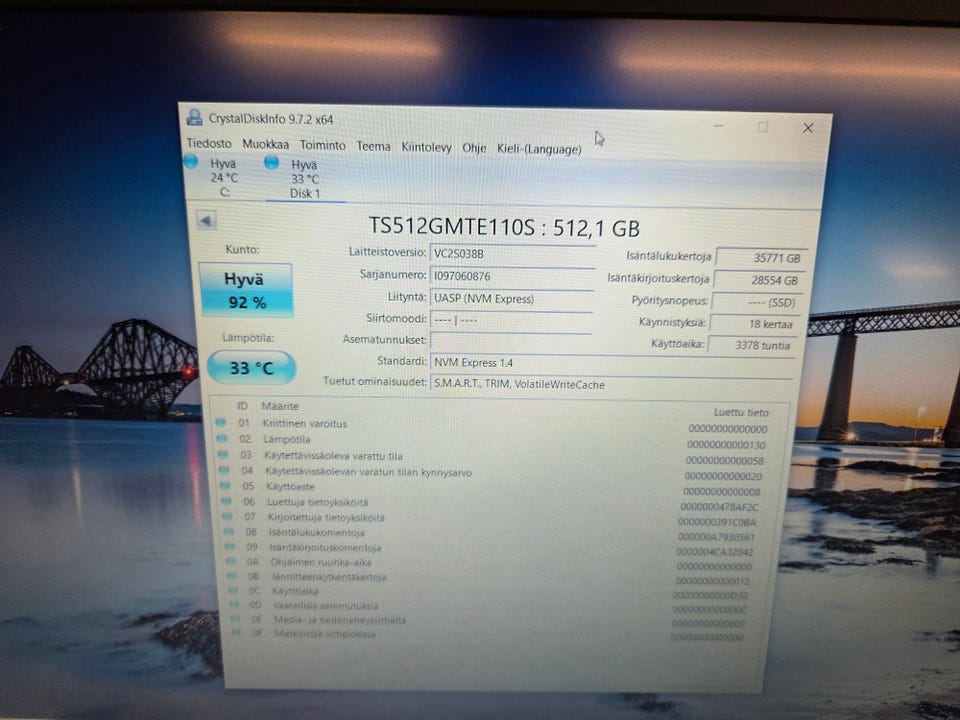Click the CrystalDiskInfo app icon in title bar
Image resolution: width=960 pixels, height=720 pixels.
click(x=195, y=117)
